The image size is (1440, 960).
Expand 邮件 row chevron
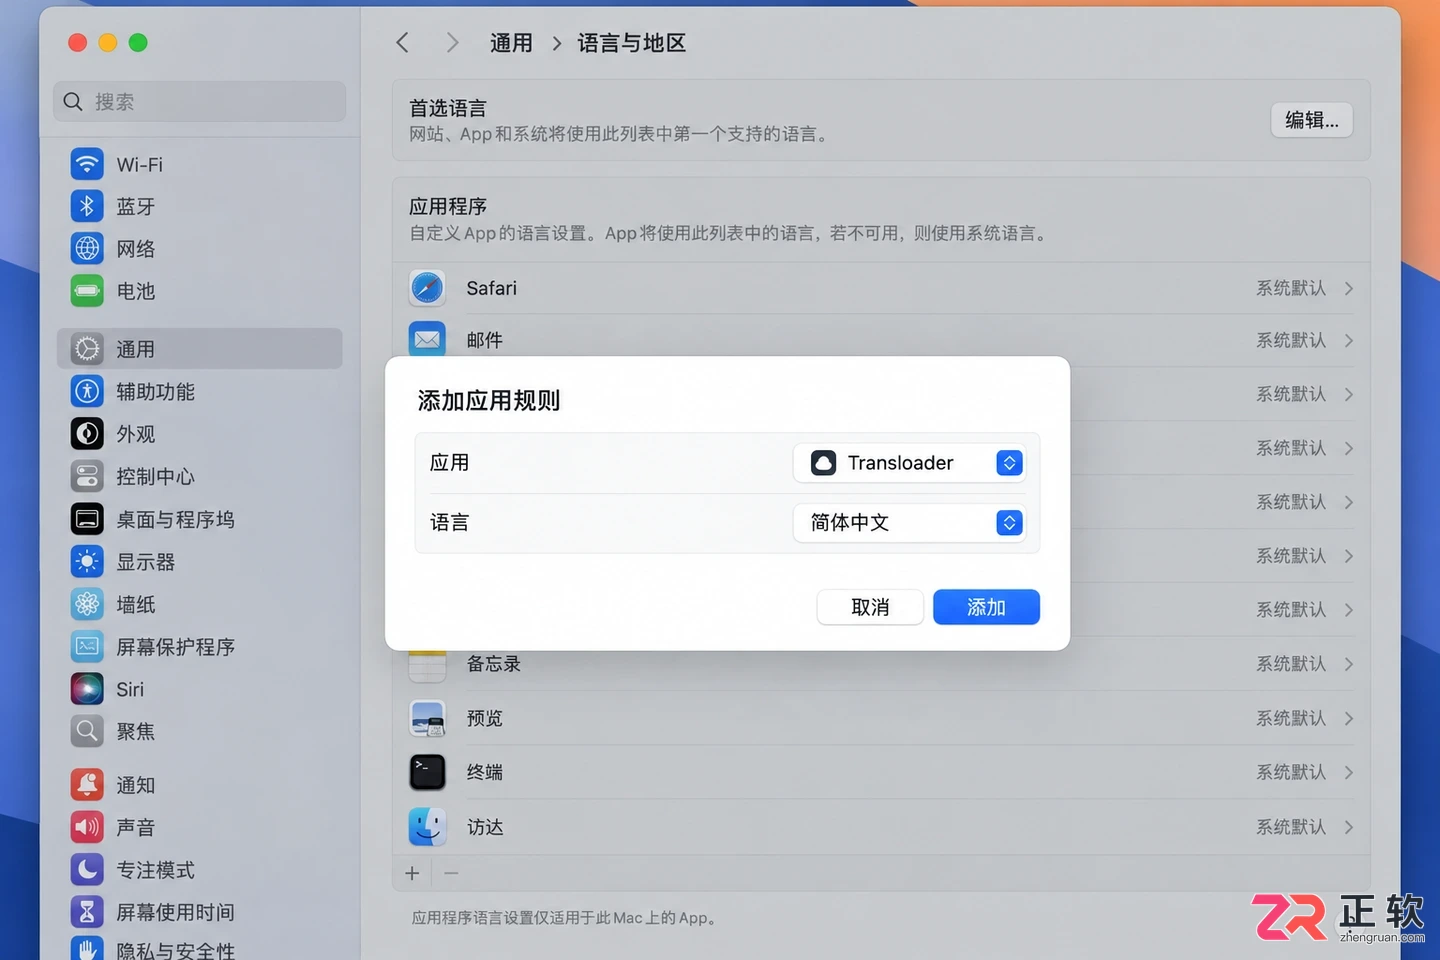1349,340
